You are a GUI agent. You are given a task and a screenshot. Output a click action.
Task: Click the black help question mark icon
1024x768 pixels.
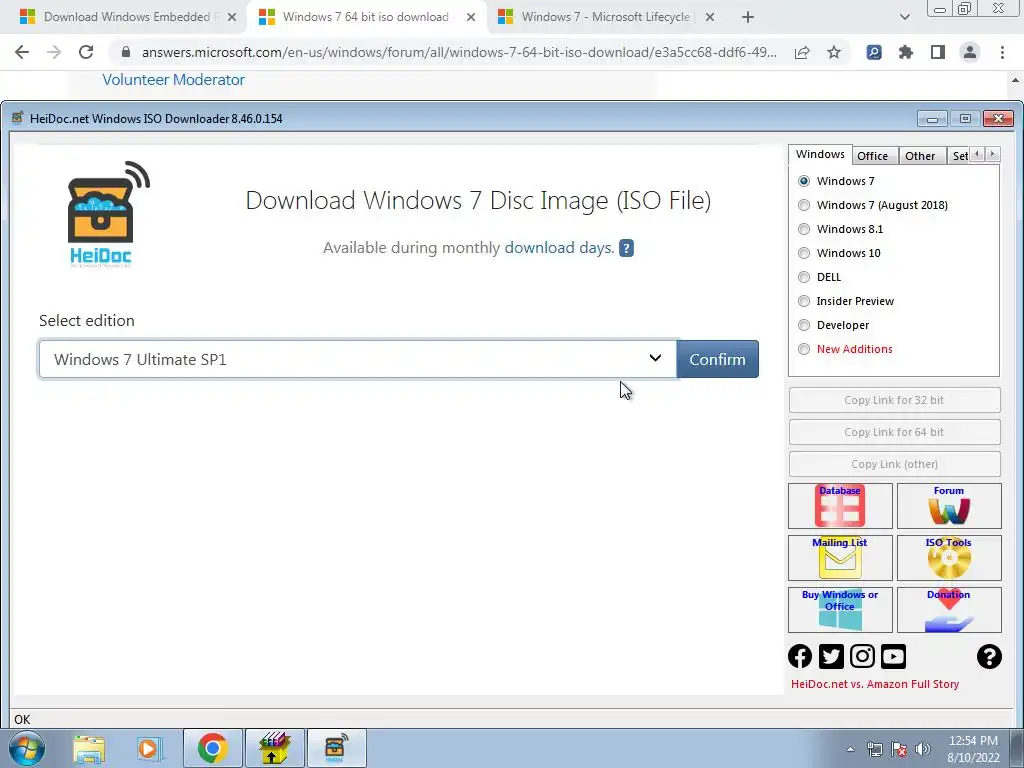click(989, 656)
